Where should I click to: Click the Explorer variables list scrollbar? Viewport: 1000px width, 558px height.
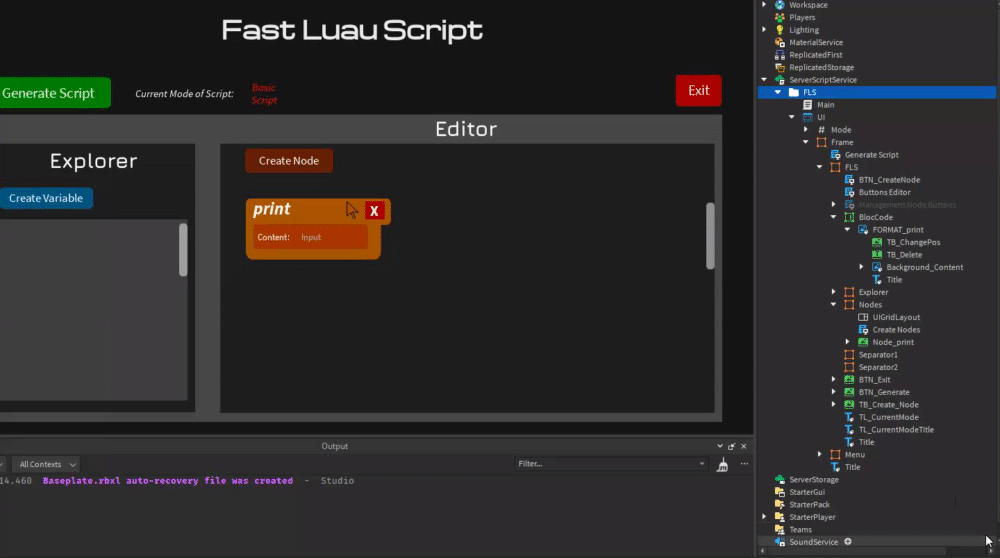point(183,249)
